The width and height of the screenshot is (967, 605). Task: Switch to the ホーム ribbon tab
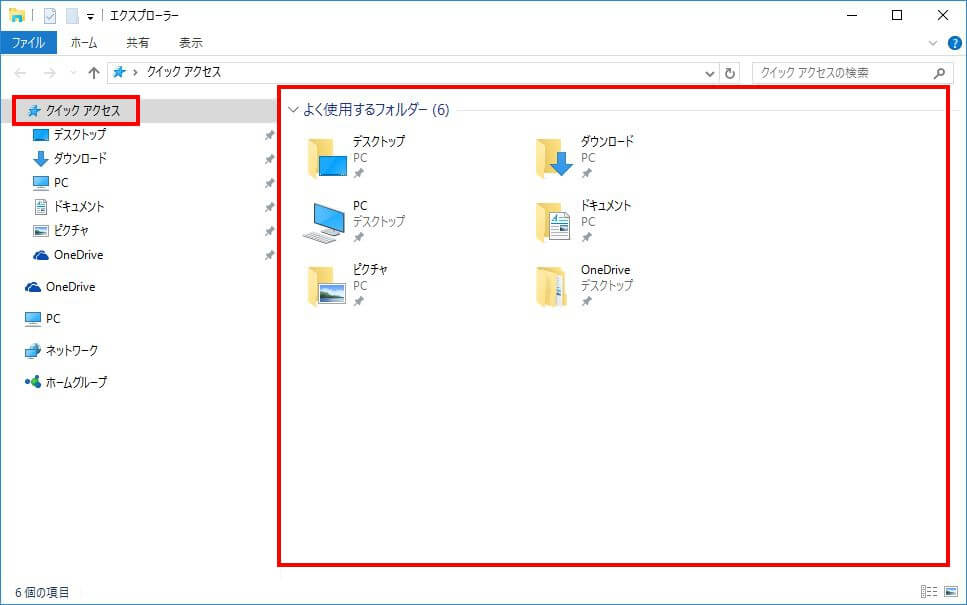tap(85, 42)
